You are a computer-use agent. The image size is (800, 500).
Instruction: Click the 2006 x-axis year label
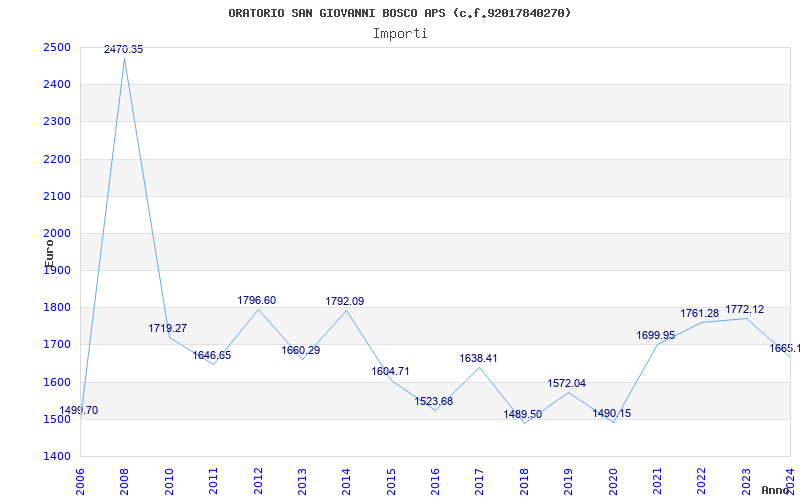pos(80,482)
